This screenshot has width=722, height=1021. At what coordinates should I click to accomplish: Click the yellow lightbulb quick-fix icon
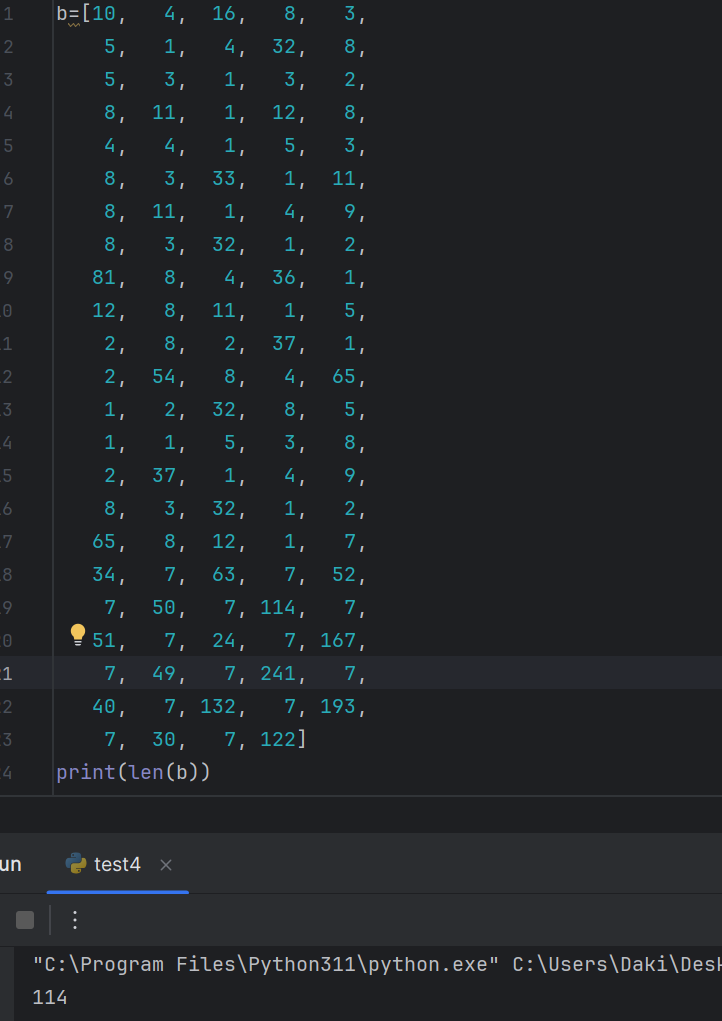(78, 635)
